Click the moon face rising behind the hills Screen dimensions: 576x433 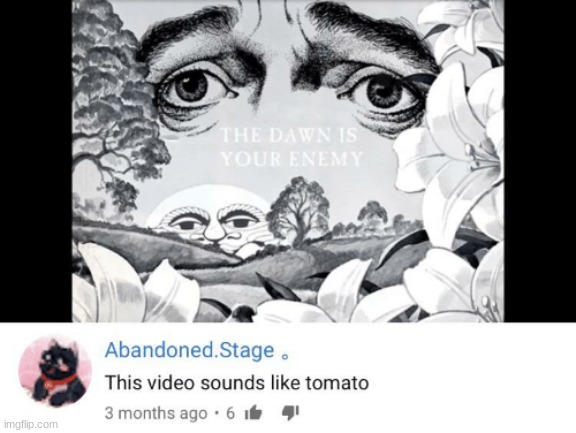(x=212, y=221)
